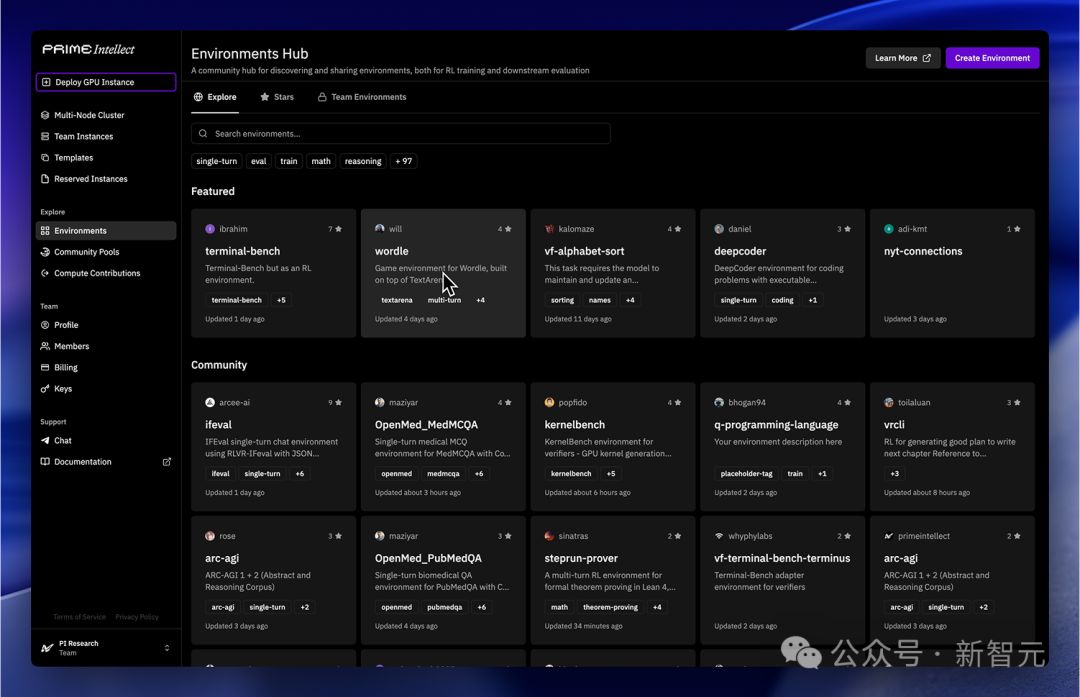
Task: Expand +5 tags on terminal-bench card
Action: (x=281, y=300)
